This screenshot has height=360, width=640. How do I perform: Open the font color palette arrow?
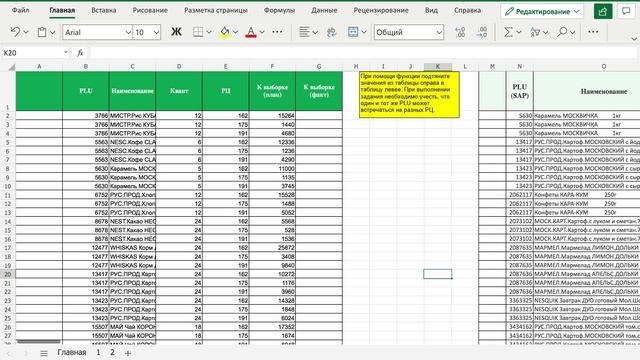pyautogui.click(x=262, y=32)
